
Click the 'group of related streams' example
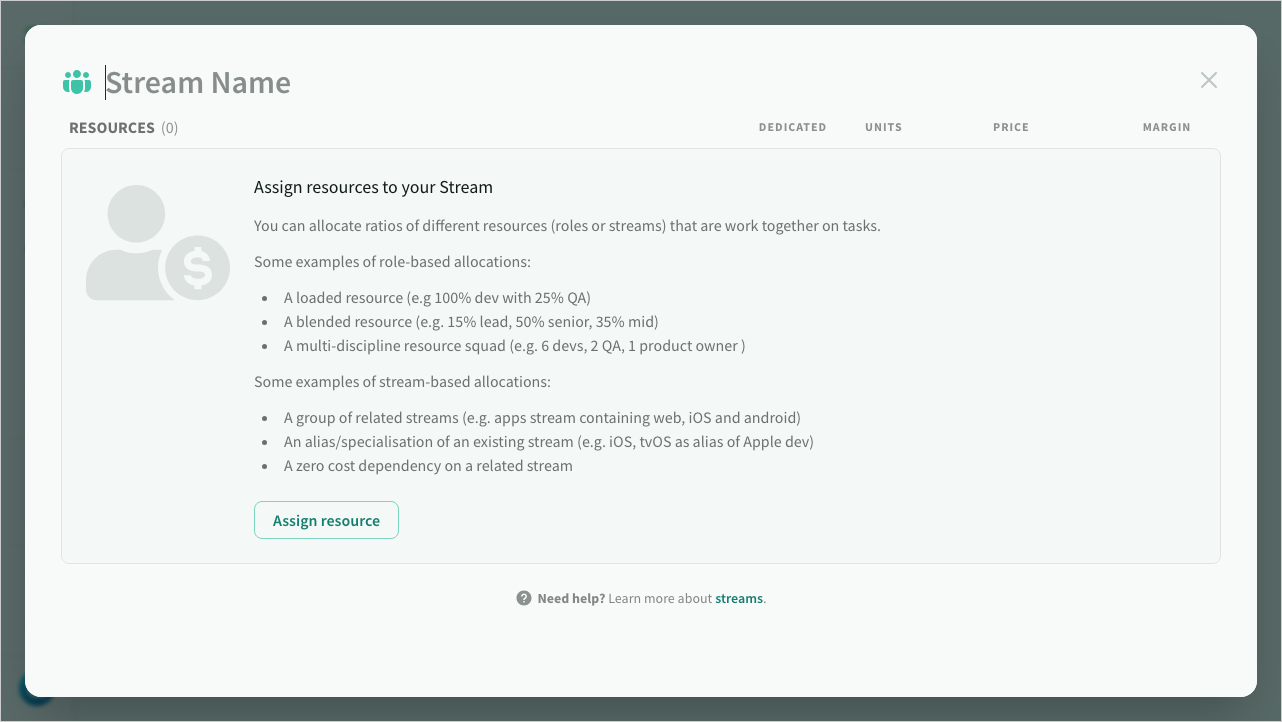541,418
